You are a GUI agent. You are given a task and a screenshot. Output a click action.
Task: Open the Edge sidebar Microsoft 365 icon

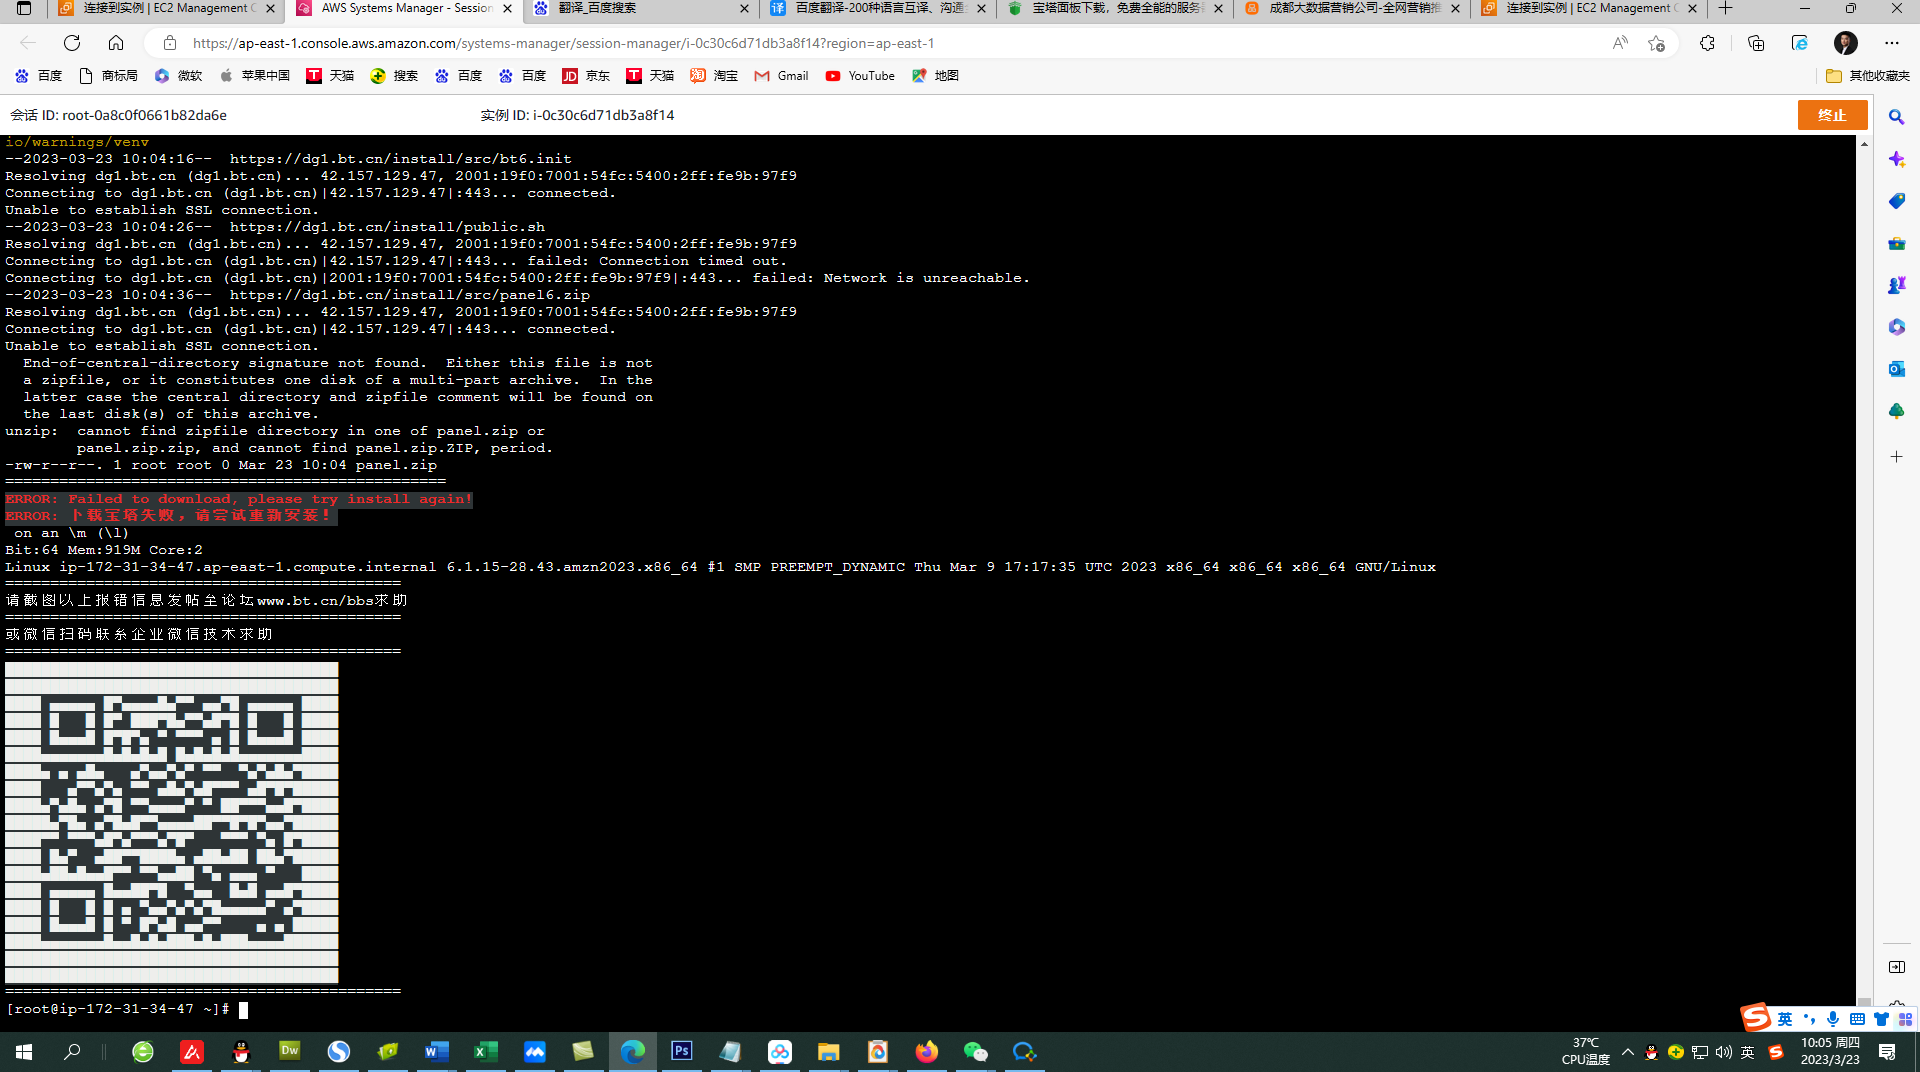[x=1896, y=327]
